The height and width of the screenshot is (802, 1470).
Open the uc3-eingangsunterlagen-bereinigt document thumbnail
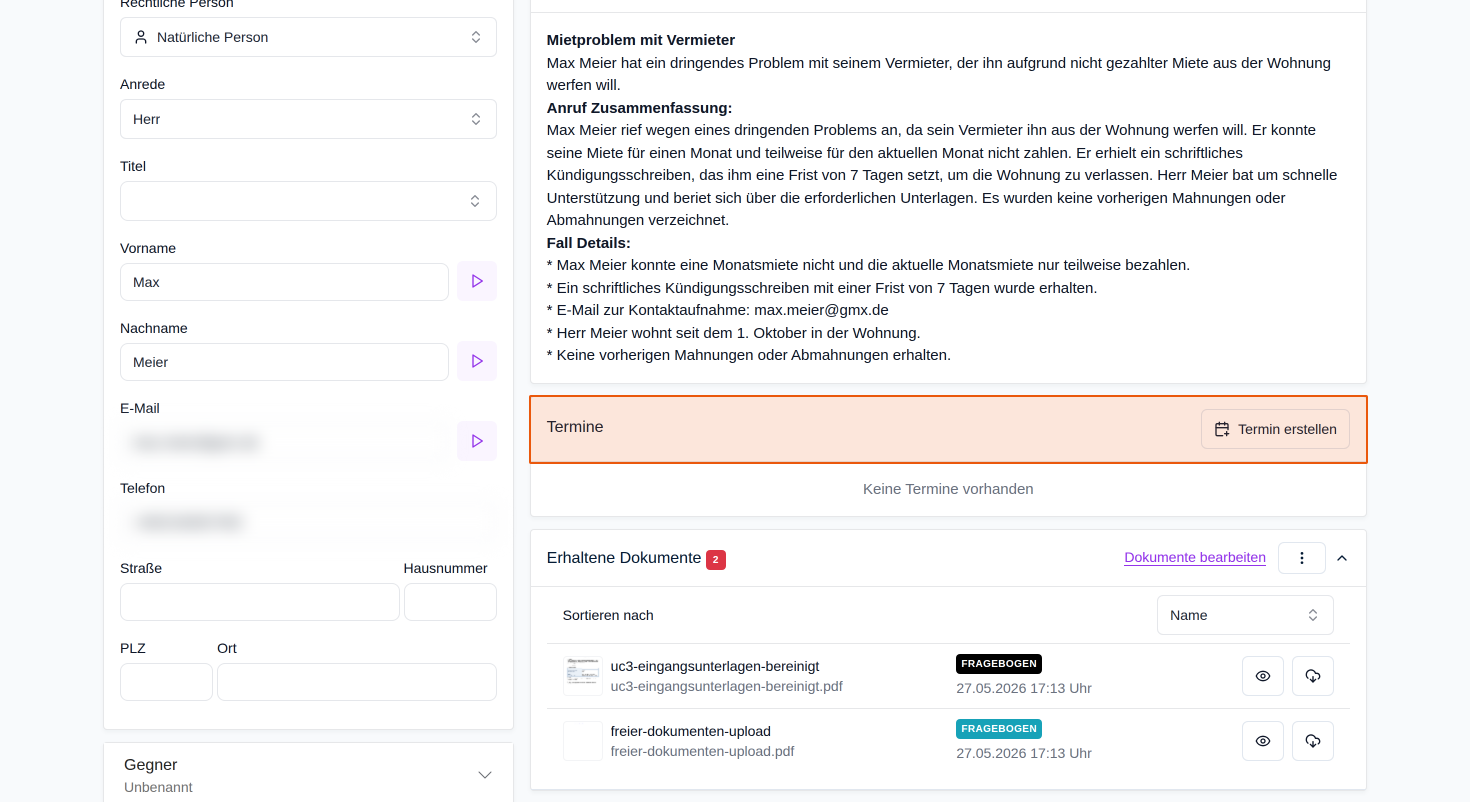click(x=583, y=676)
